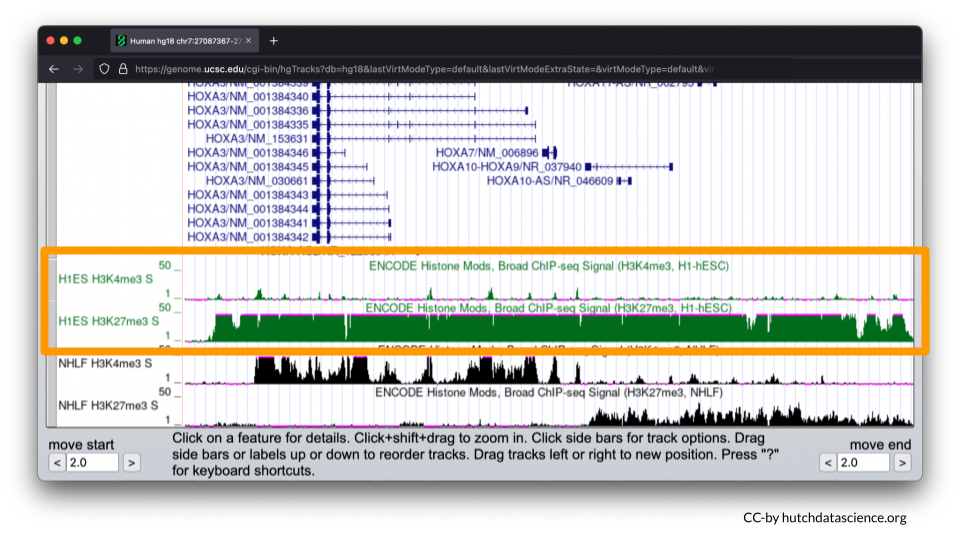Click the NHLF H3K4me3 S track label
This screenshot has height=540, width=960.
point(105,364)
